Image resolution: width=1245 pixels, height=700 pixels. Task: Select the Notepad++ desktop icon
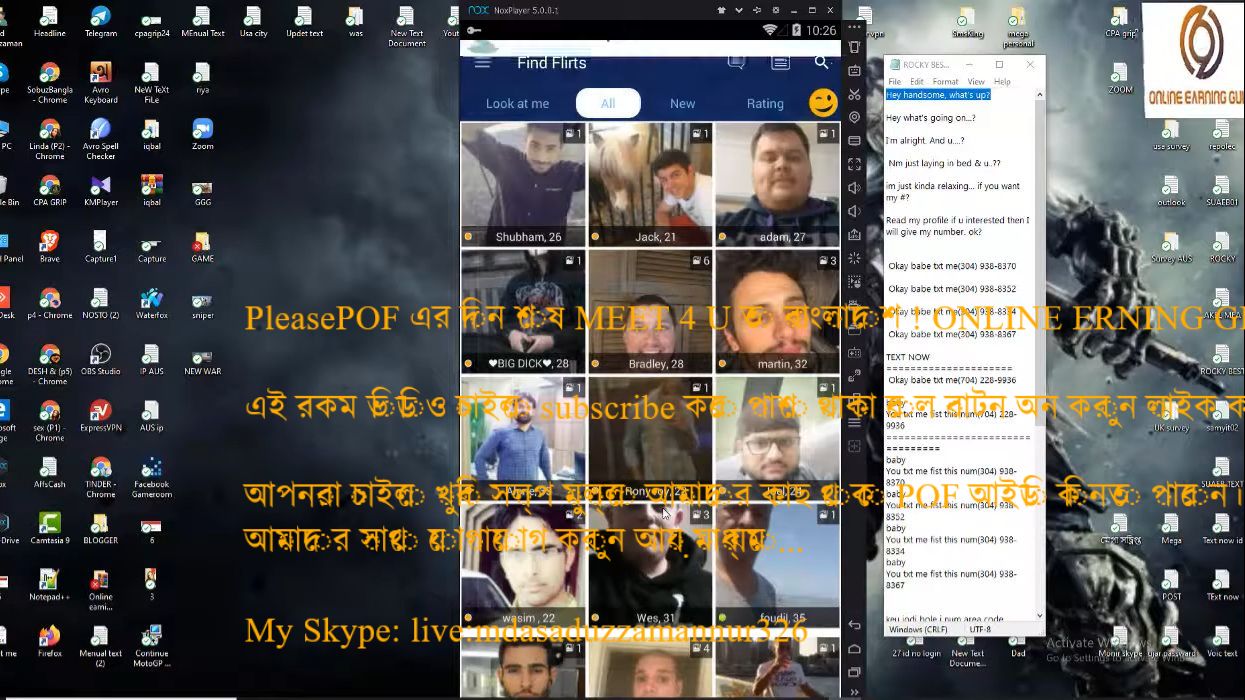point(49,585)
